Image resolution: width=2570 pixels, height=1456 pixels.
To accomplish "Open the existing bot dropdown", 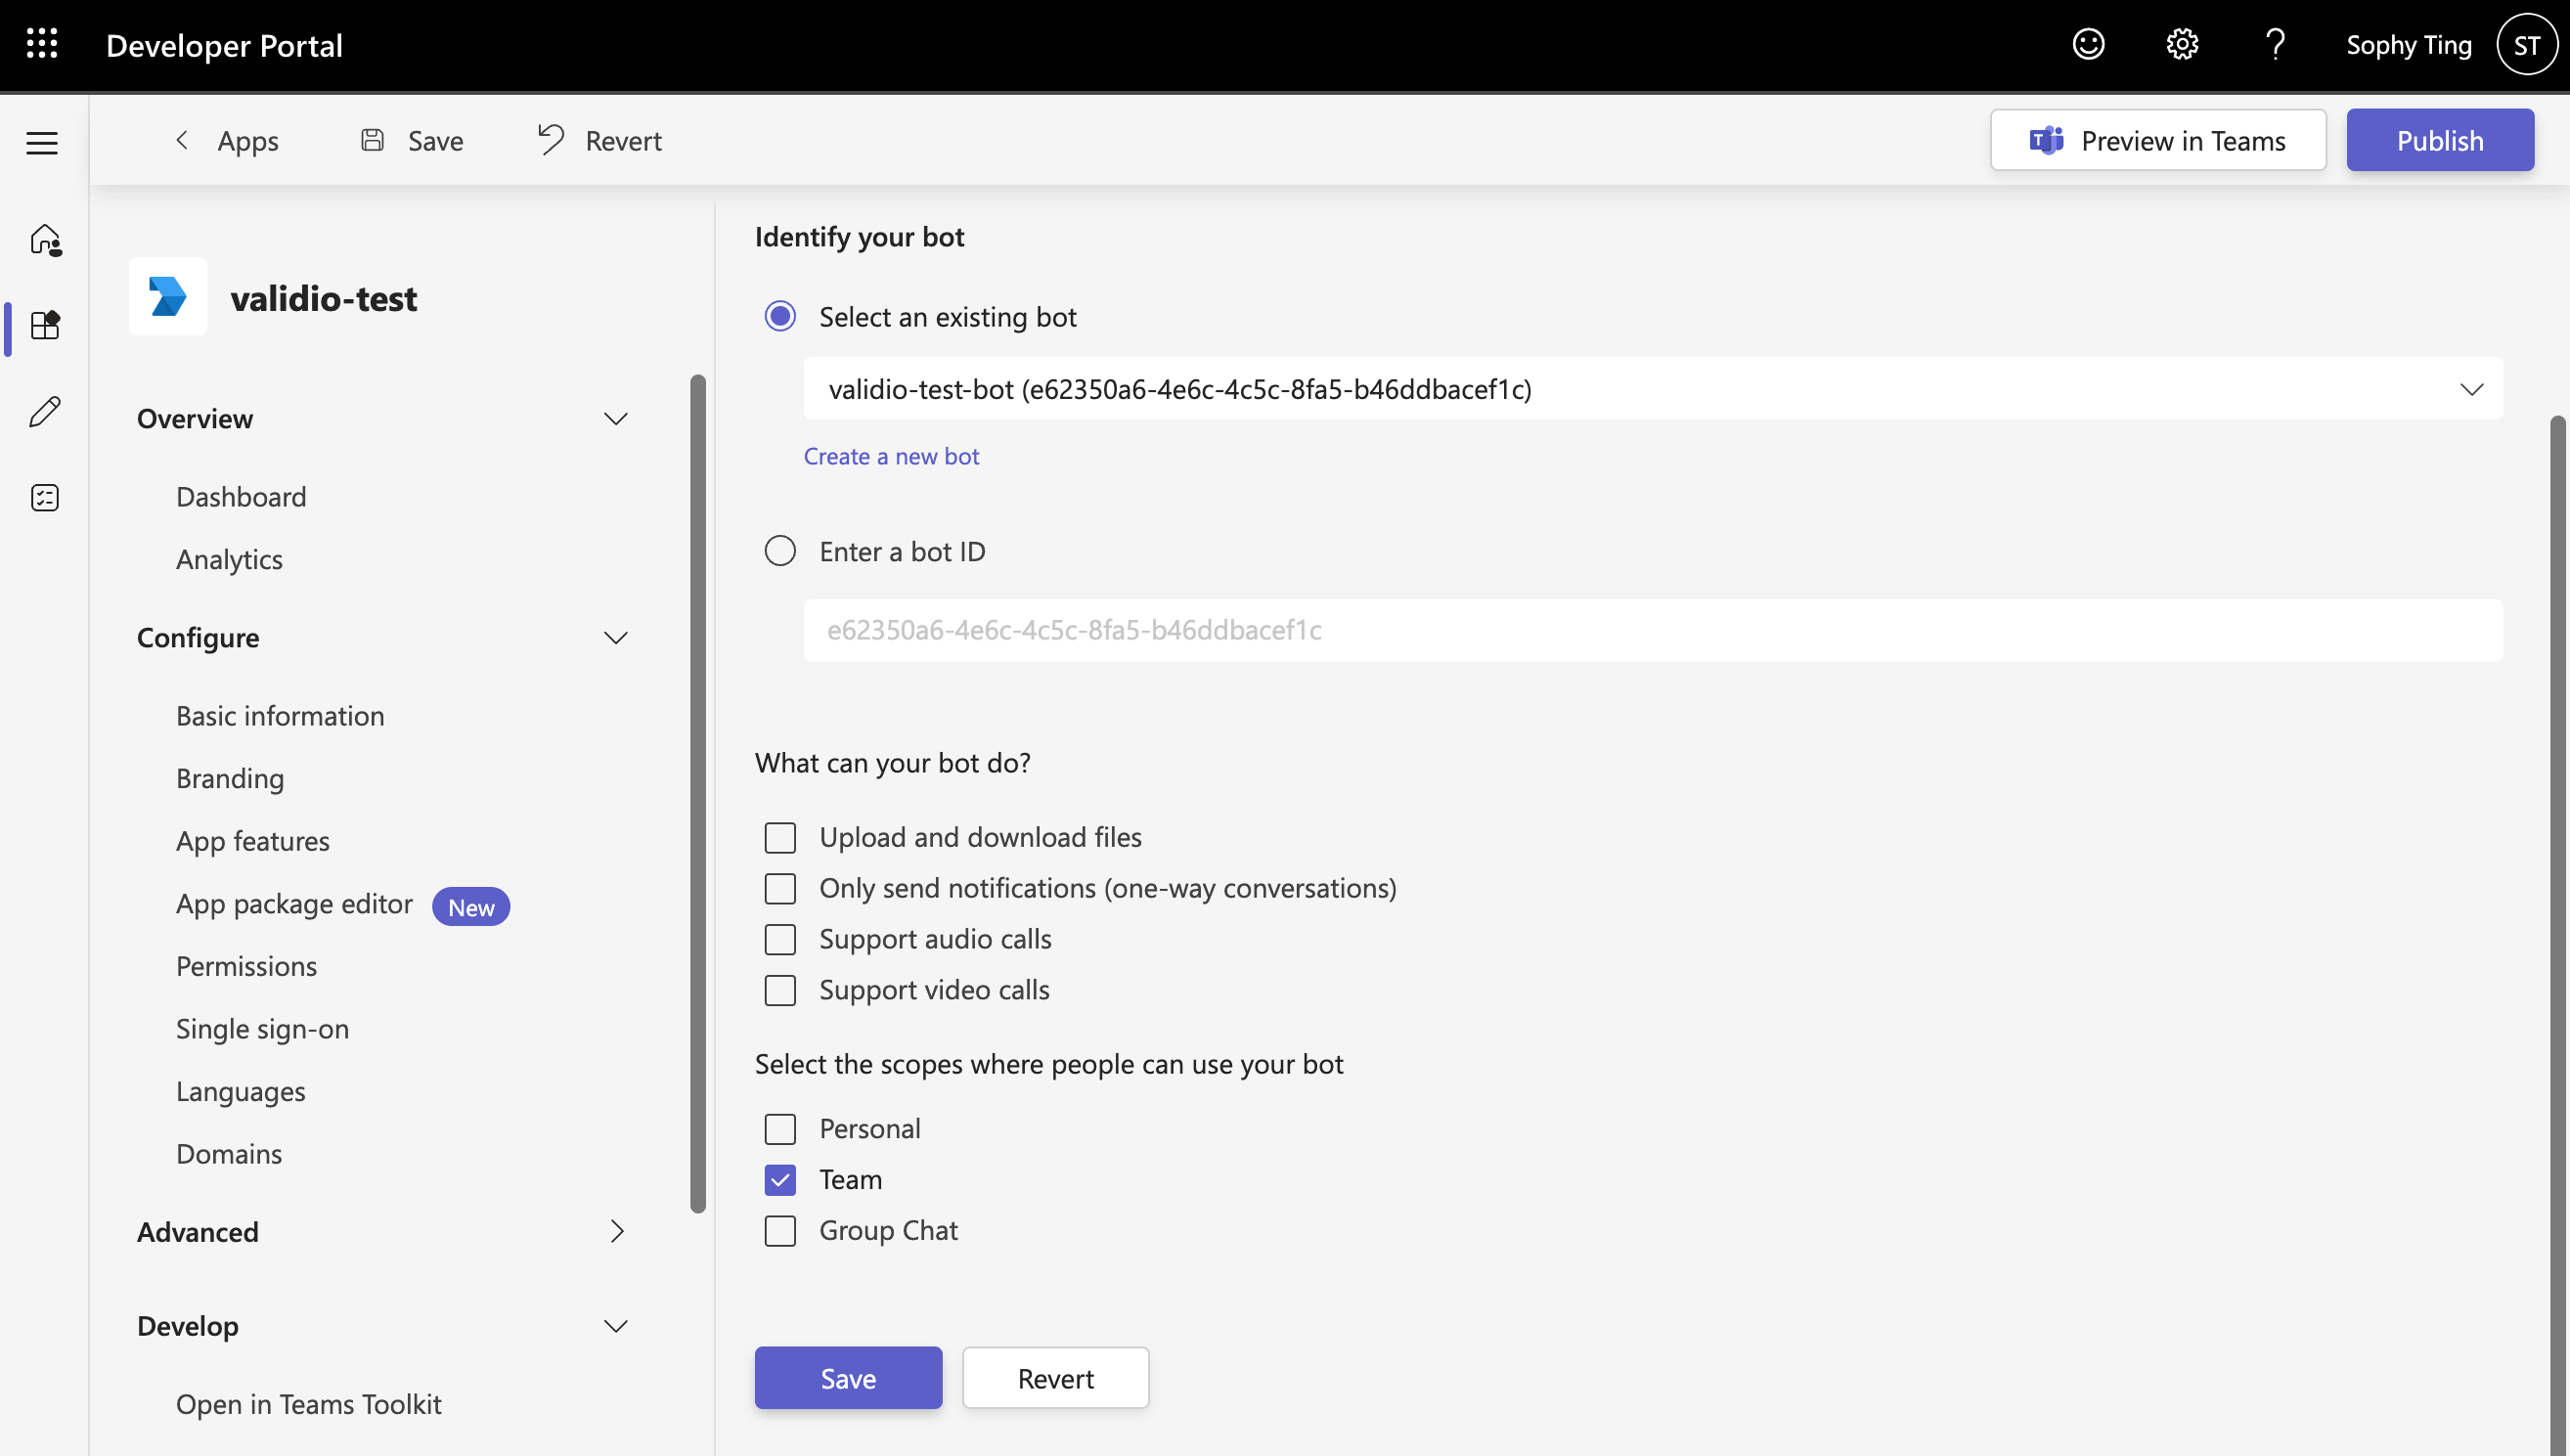I will tap(1653, 389).
